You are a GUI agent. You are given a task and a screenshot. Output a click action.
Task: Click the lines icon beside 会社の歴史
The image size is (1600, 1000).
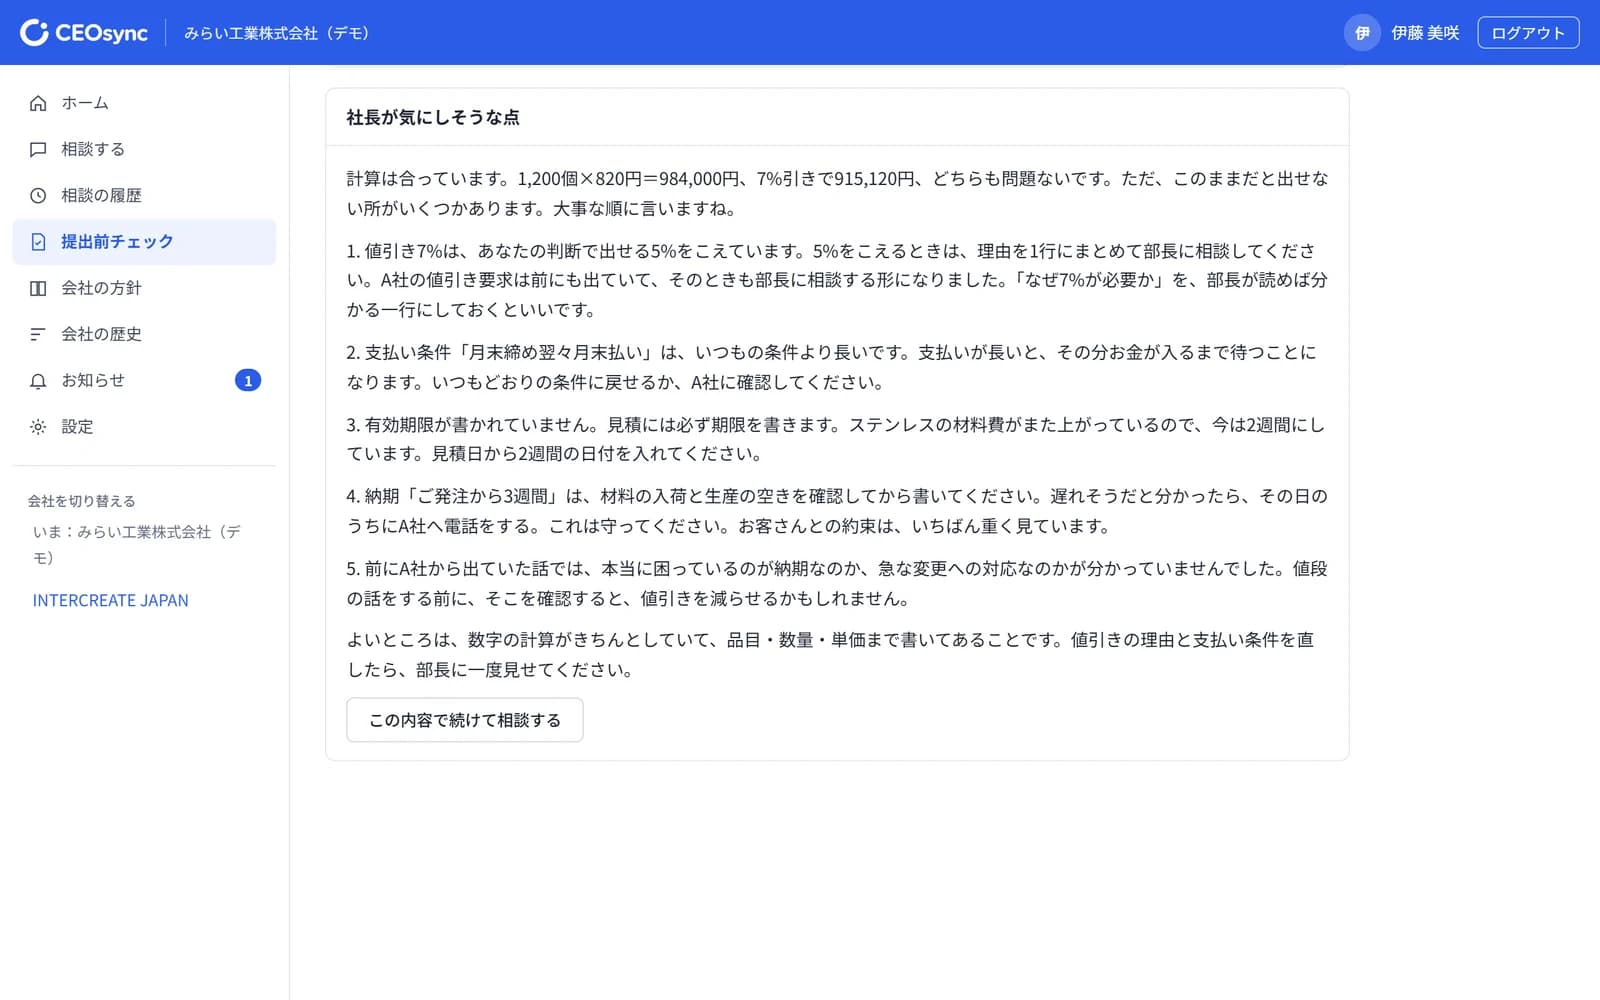tap(38, 334)
